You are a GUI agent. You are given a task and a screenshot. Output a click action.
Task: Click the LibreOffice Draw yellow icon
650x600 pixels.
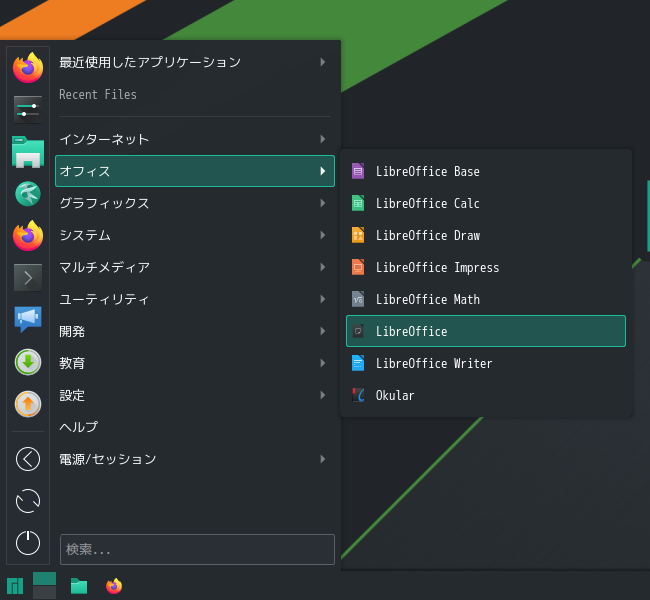(358, 235)
